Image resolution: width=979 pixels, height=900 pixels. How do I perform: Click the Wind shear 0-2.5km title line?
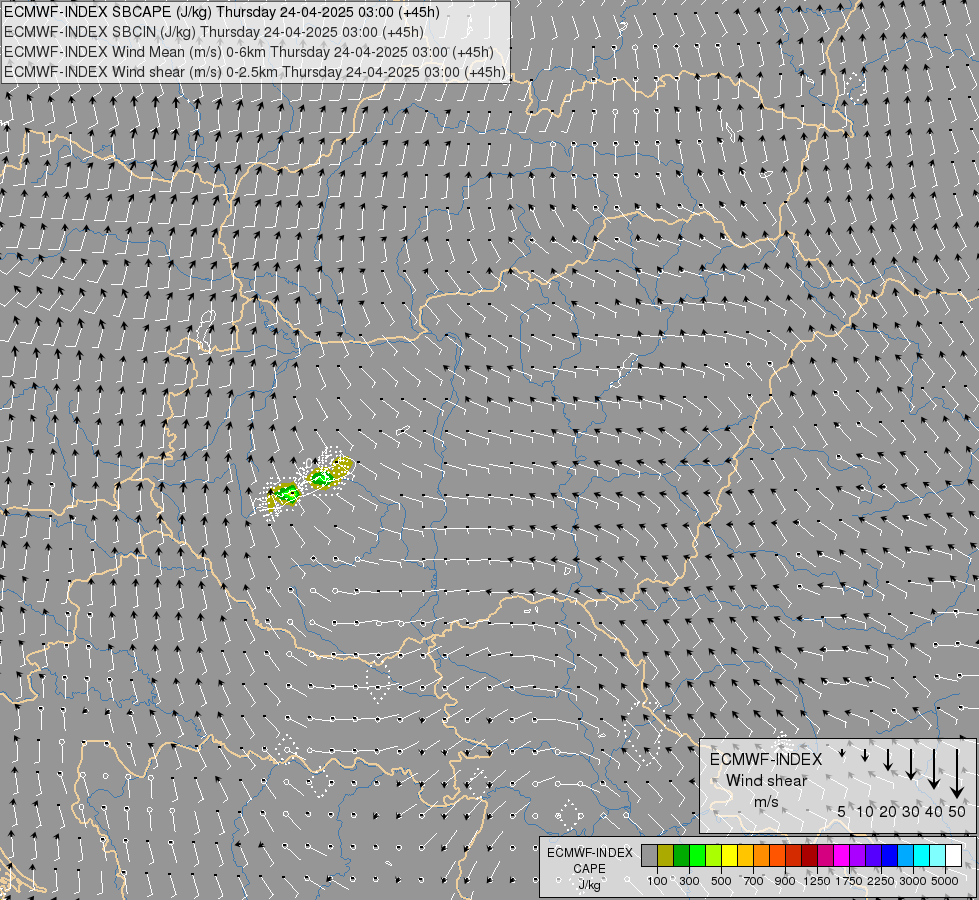point(255,72)
